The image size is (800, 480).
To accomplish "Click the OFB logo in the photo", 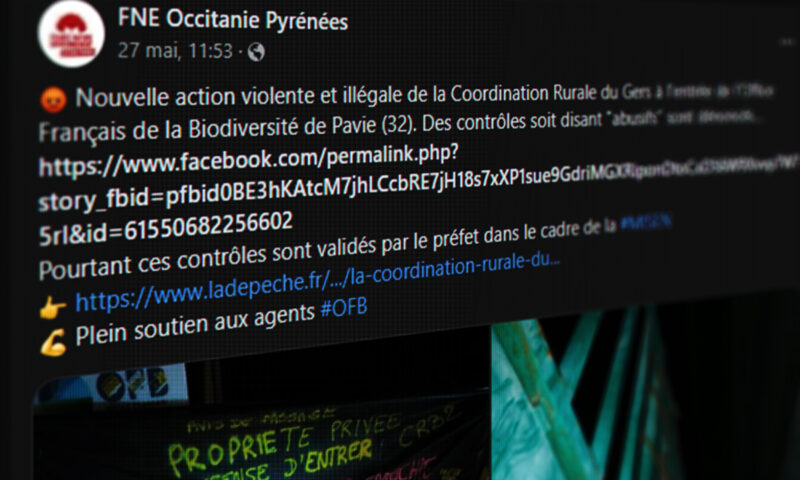I will 134,384.
